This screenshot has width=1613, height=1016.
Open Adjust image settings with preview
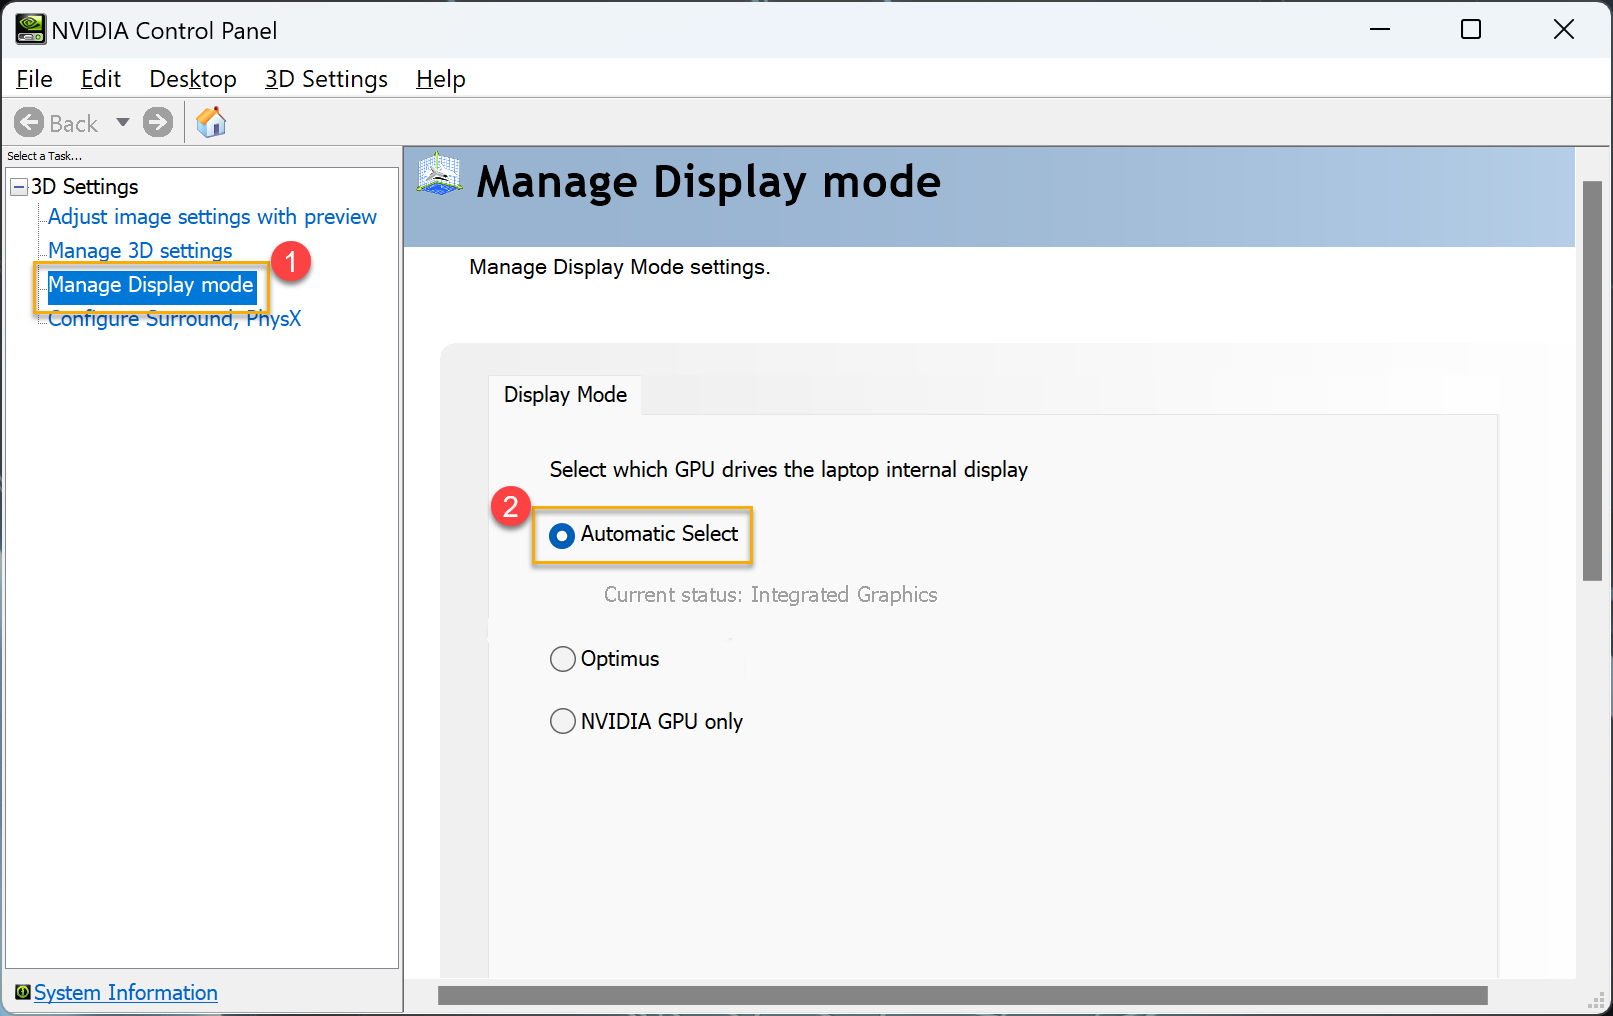[212, 217]
